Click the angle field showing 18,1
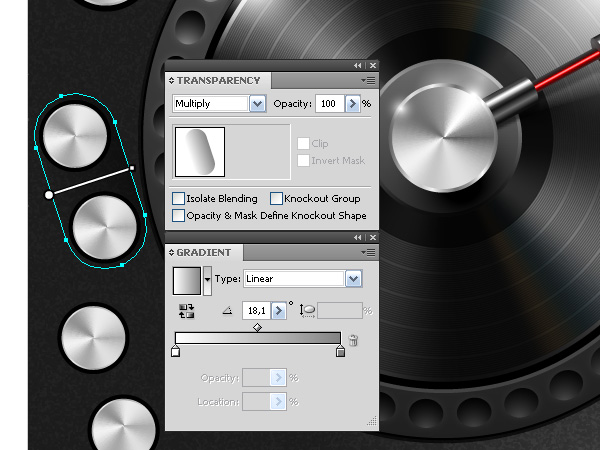The height and width of the screenshot is (450, 600). click(x=257, y=310)
